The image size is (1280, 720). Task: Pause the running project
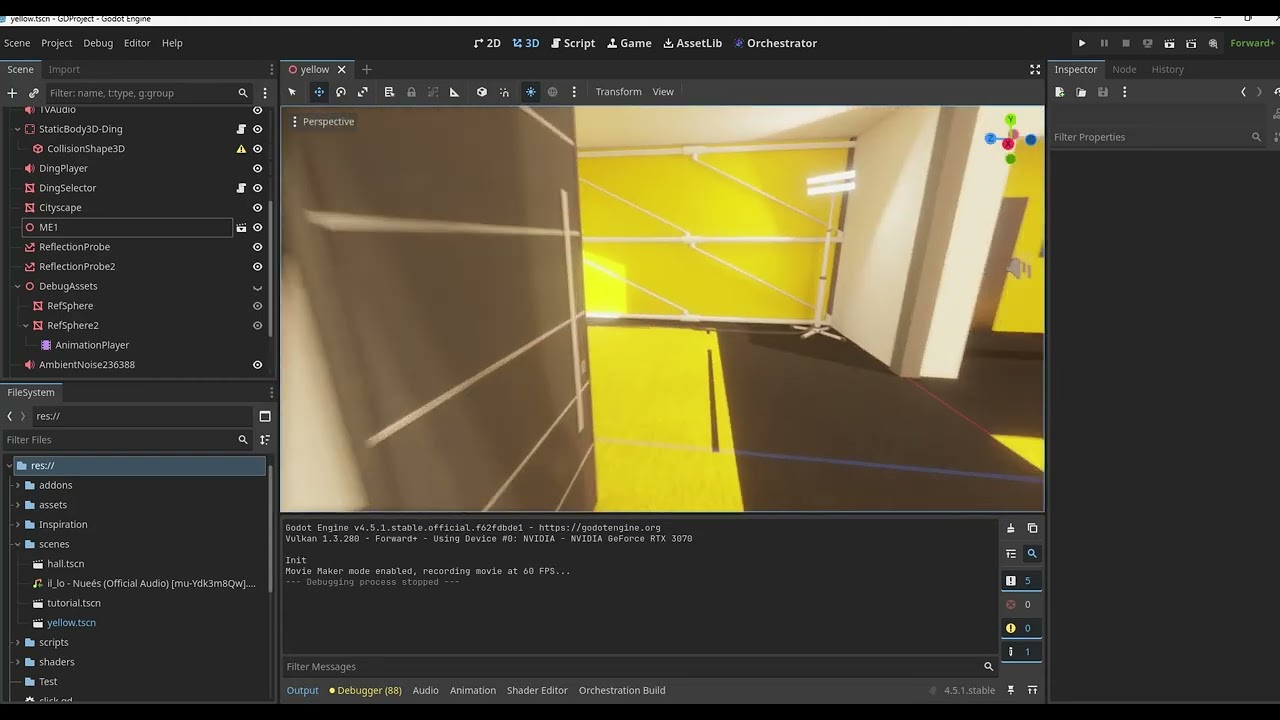(1104, 43)
